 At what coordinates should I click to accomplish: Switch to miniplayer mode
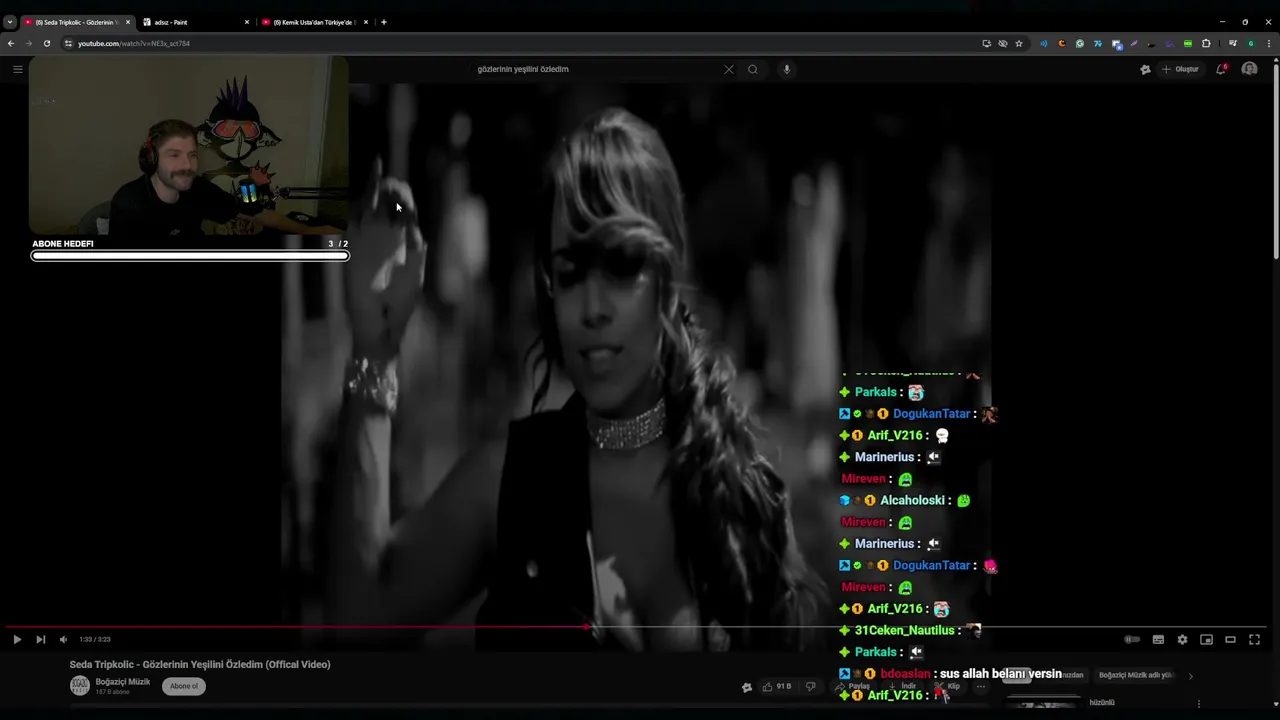pos(1206,640)
